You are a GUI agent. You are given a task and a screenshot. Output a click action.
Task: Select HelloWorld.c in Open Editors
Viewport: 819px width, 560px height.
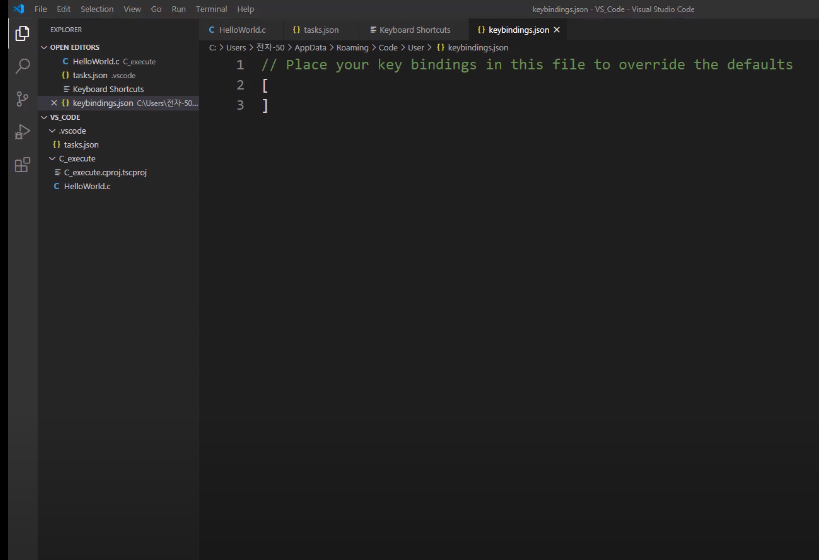pyautogui.click(x=119, y=61)
